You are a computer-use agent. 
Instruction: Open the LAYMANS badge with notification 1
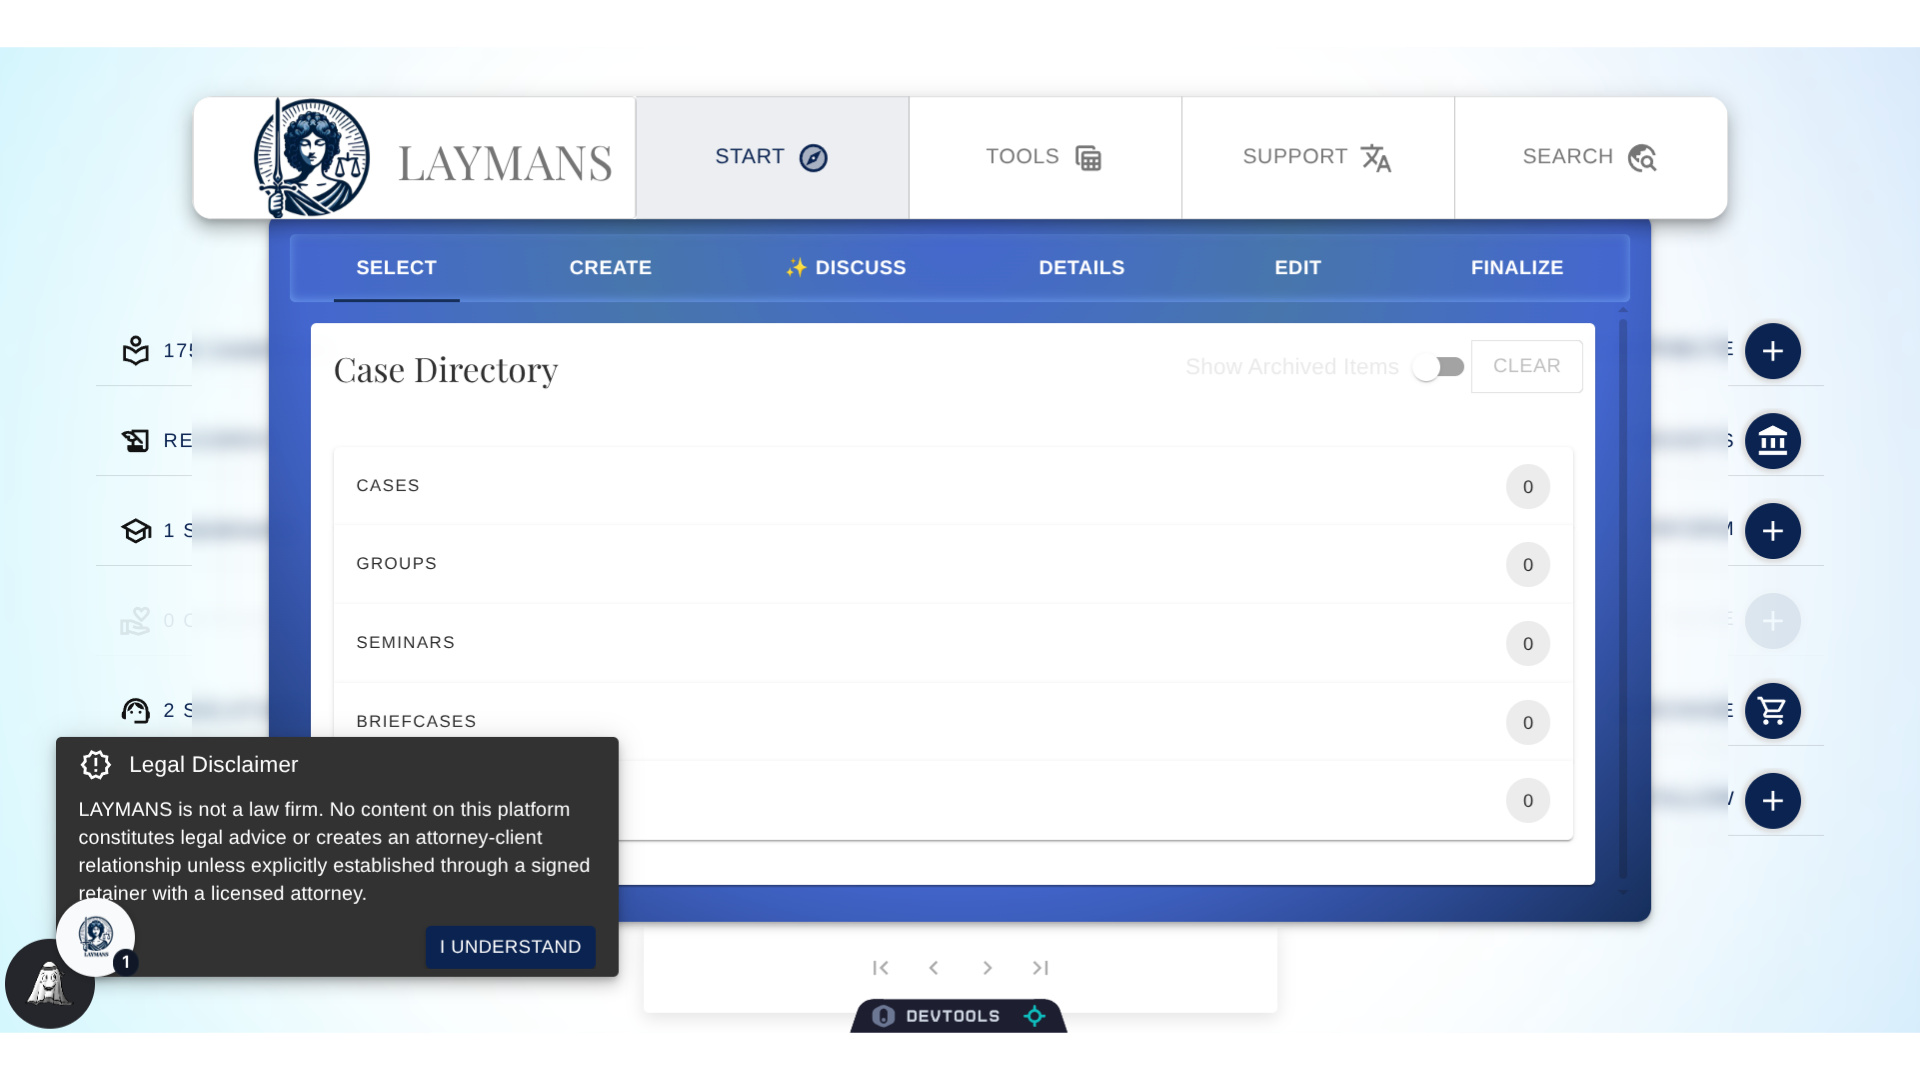click(x=97, y=937)
